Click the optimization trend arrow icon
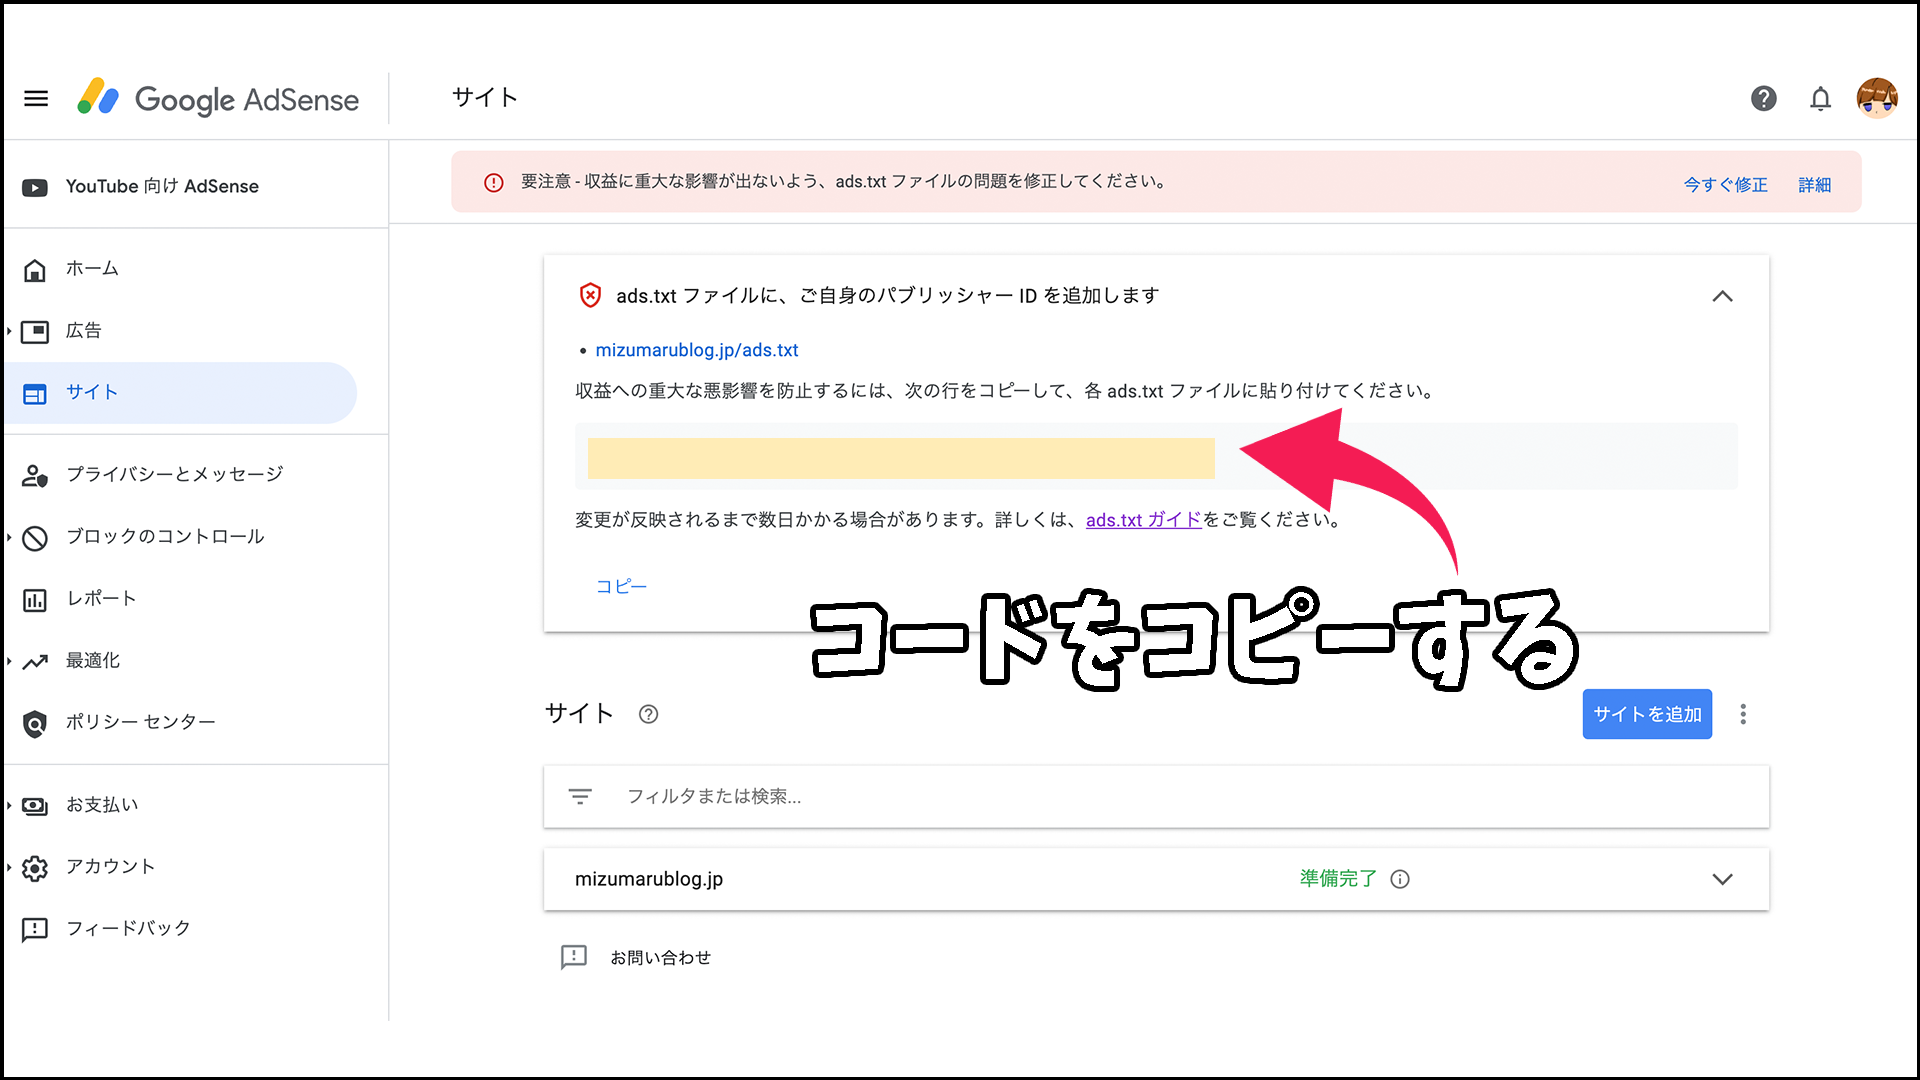This screenshot has height=1080, width=1920. 35,662
